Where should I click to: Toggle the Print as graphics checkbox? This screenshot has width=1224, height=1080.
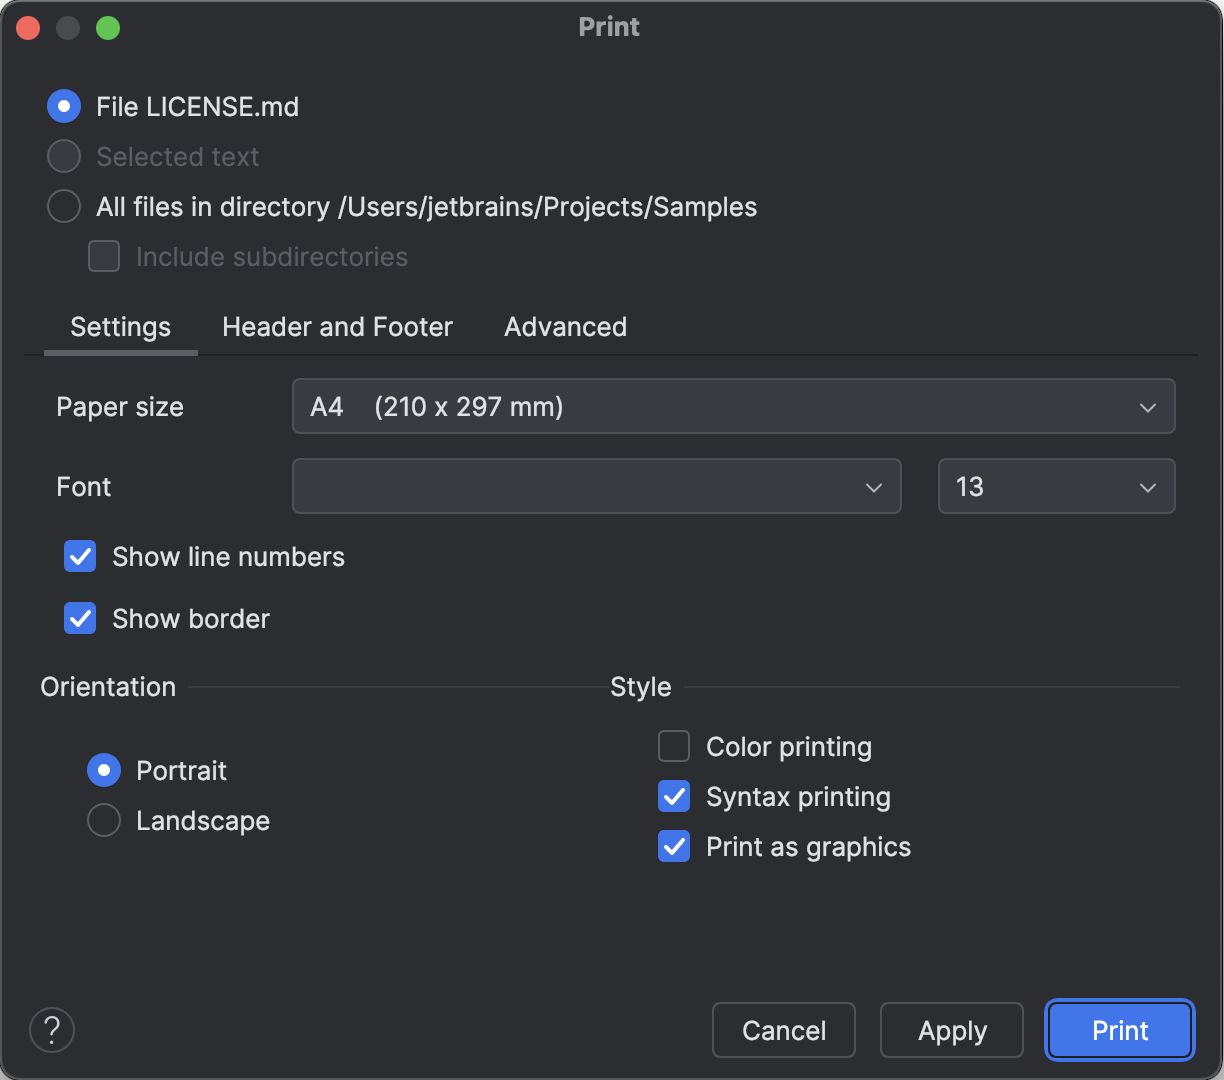(x=674, y=847)
